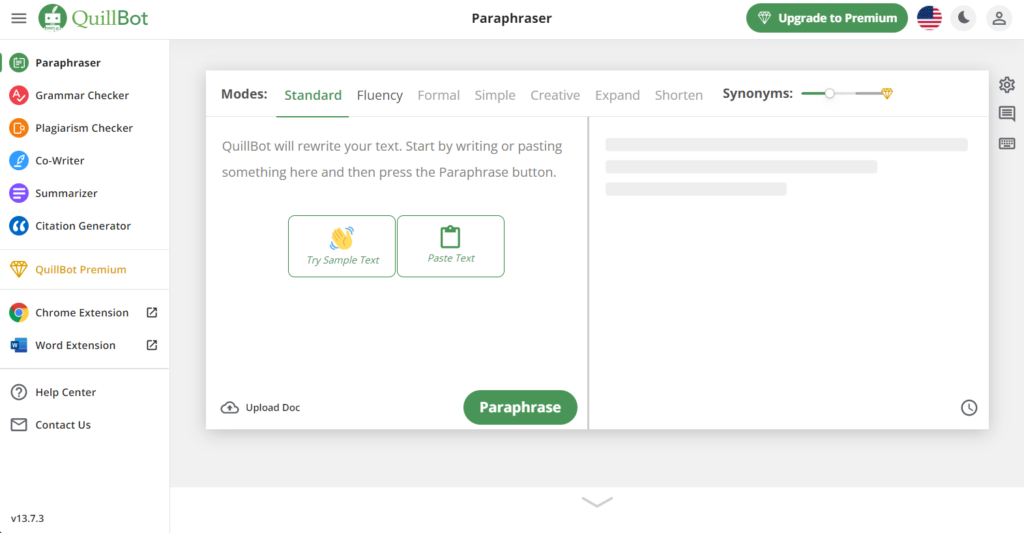The height and width of the screenshot is (533, 1024).
Task: Open Citation Generator label in sidebar
Action: [x=83, y=226]
